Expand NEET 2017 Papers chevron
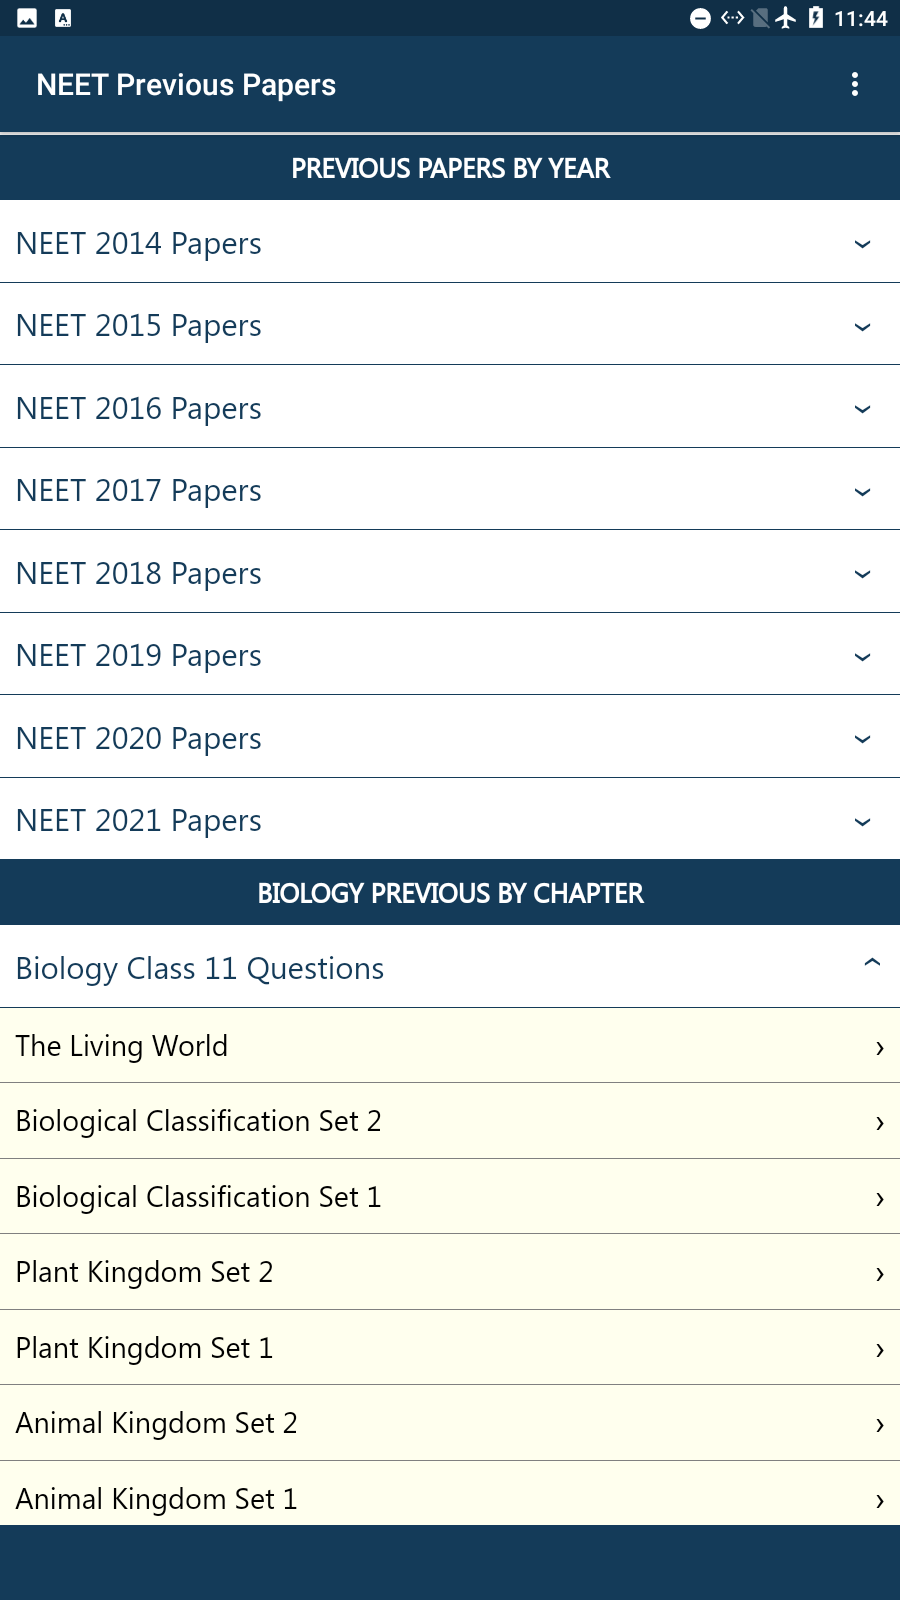The width and height of the screenshot is (900, 1600). [862, 491]
